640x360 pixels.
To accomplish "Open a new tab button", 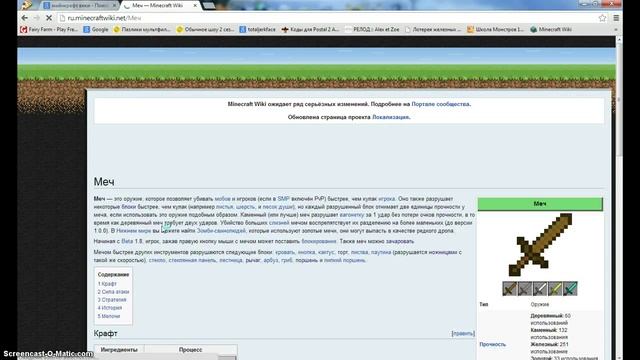I will tap(209, 6).
